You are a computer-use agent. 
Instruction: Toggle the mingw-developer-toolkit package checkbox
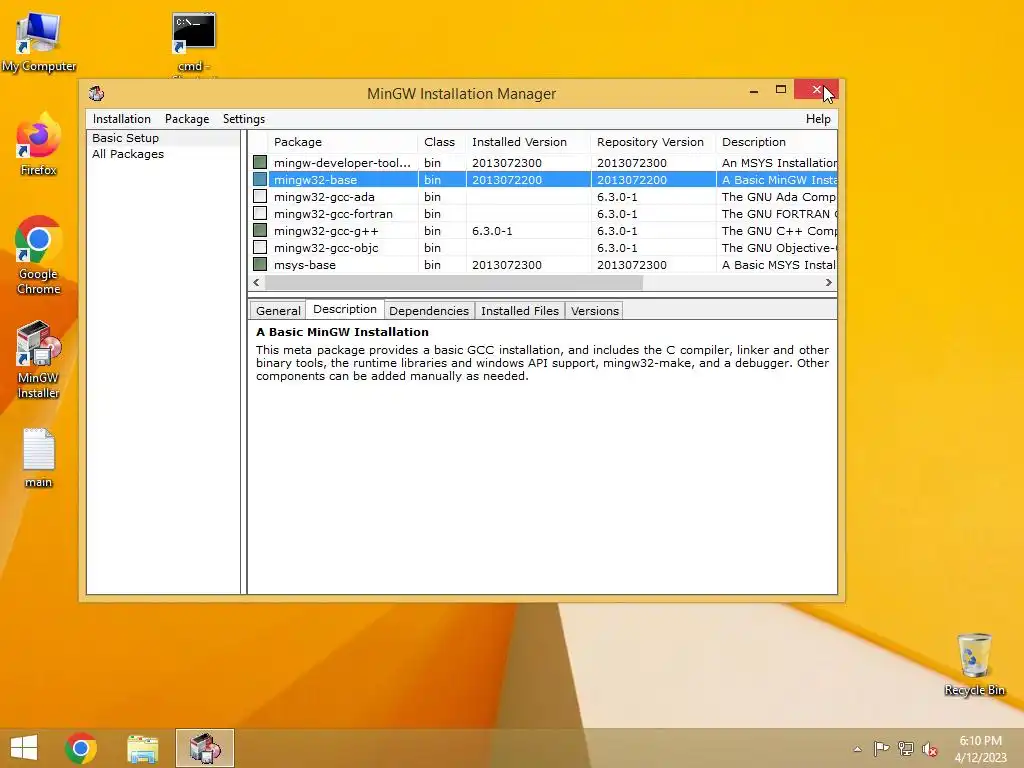pos(260,162)
